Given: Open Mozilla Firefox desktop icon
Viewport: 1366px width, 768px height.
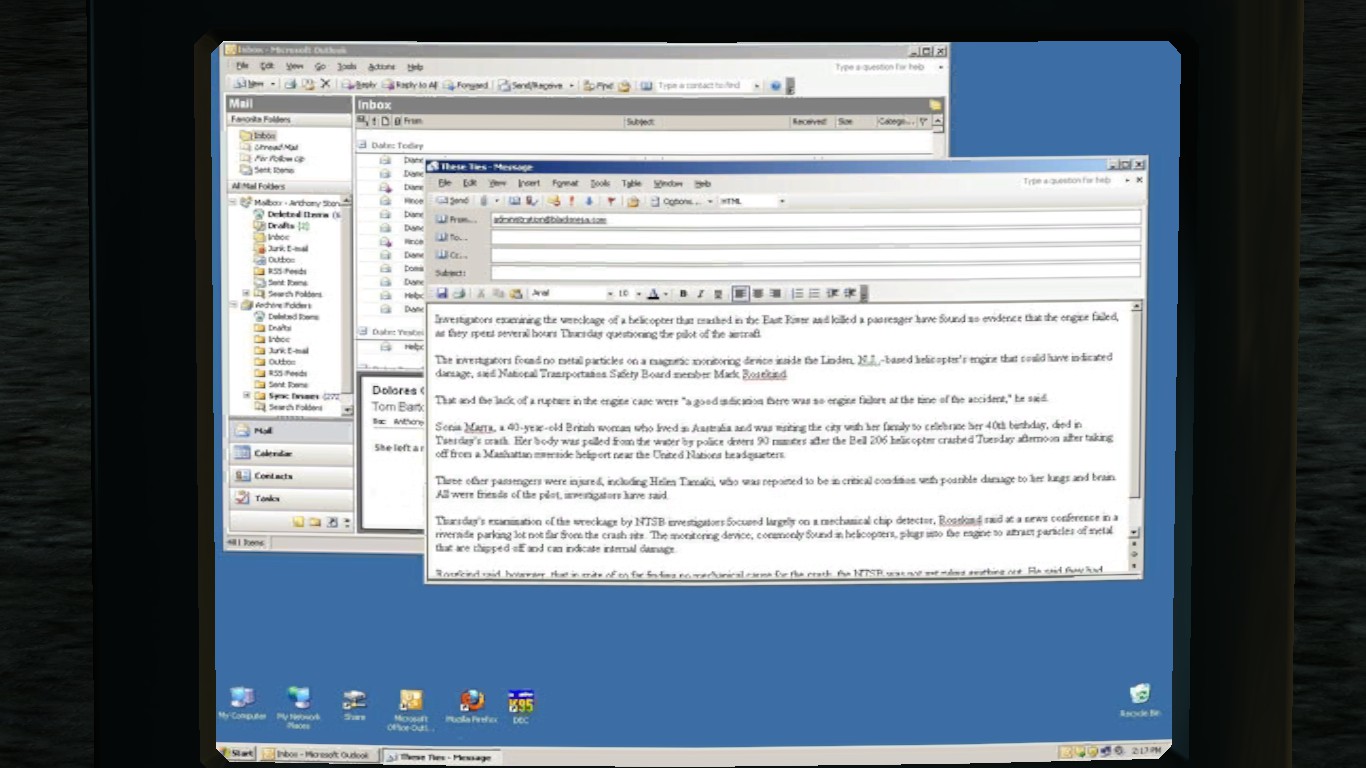Looking at the screenshot, I should pyautogui.click(x=471, y=706).
